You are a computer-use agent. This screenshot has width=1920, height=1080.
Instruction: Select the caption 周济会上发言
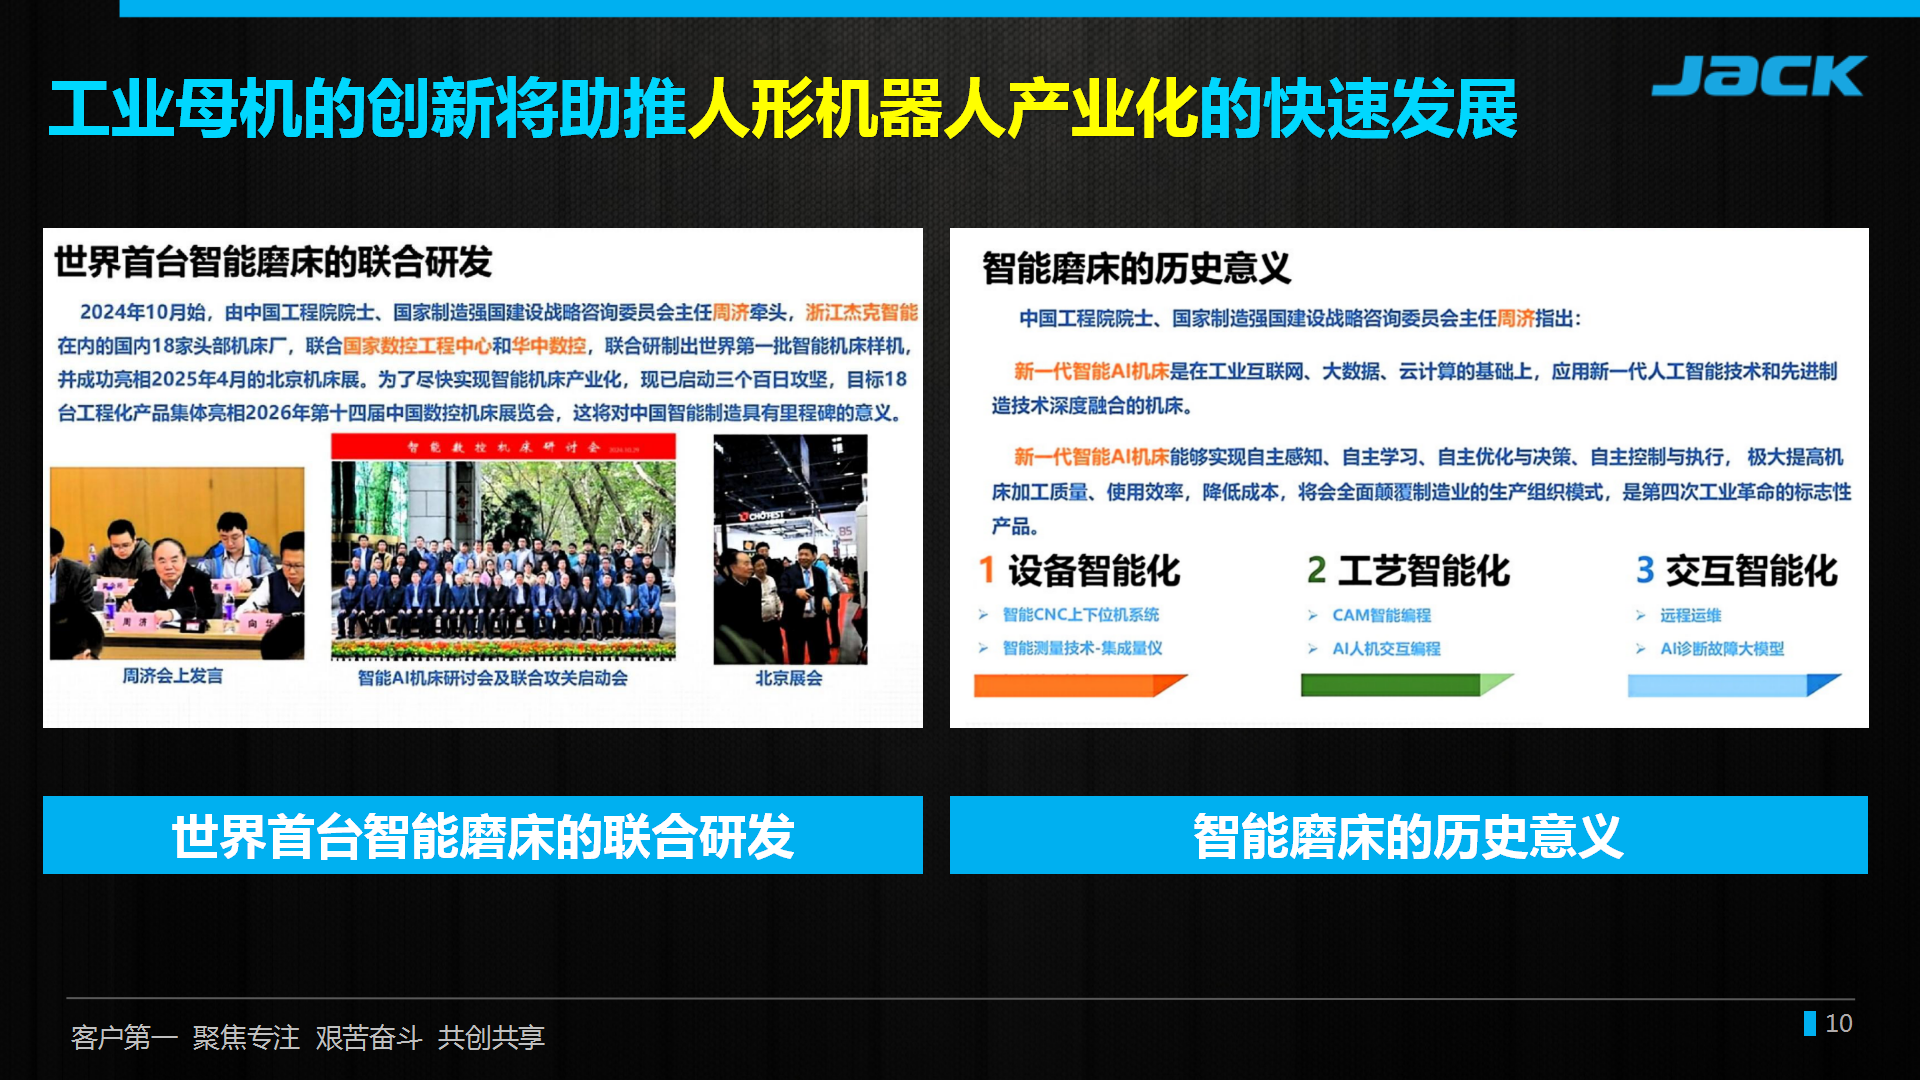click(173, 676)
